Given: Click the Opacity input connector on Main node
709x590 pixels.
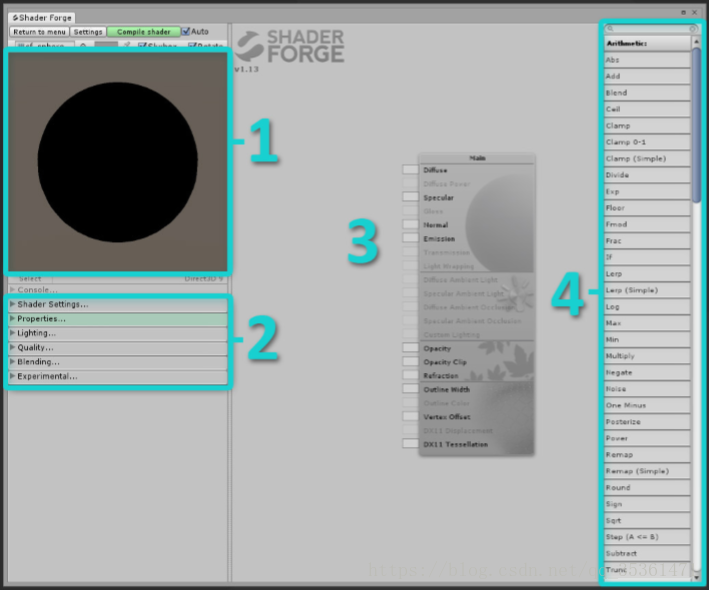Looking at the screenshot, I should (410, 348).
